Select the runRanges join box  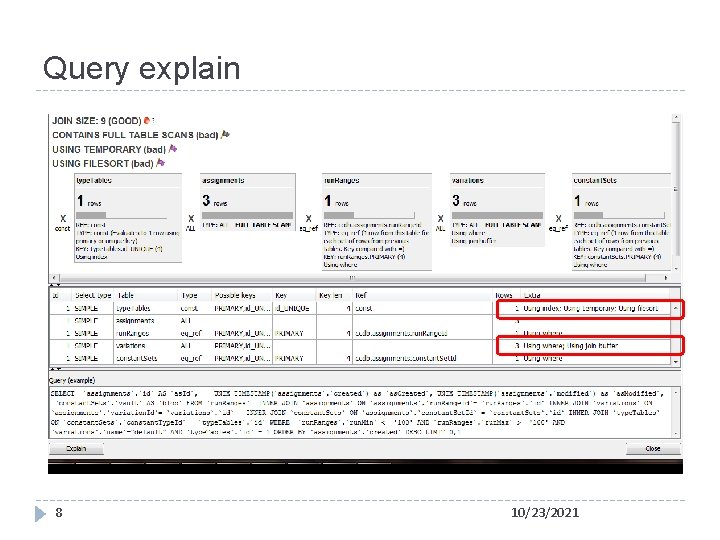pyautogui.click(x=377, y=221)
